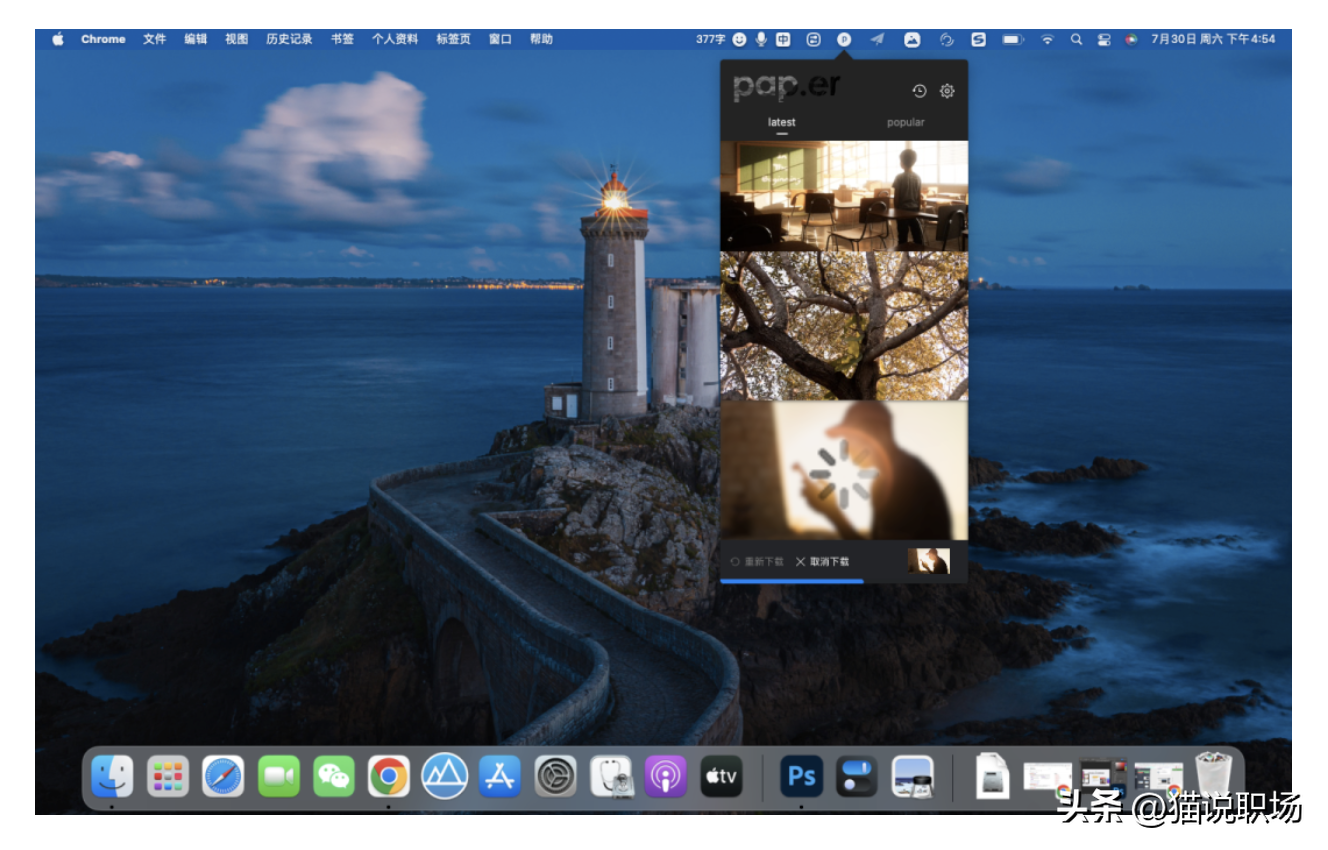
Task: Open the Wi-Fi status menu
Action: (1047, 39)
